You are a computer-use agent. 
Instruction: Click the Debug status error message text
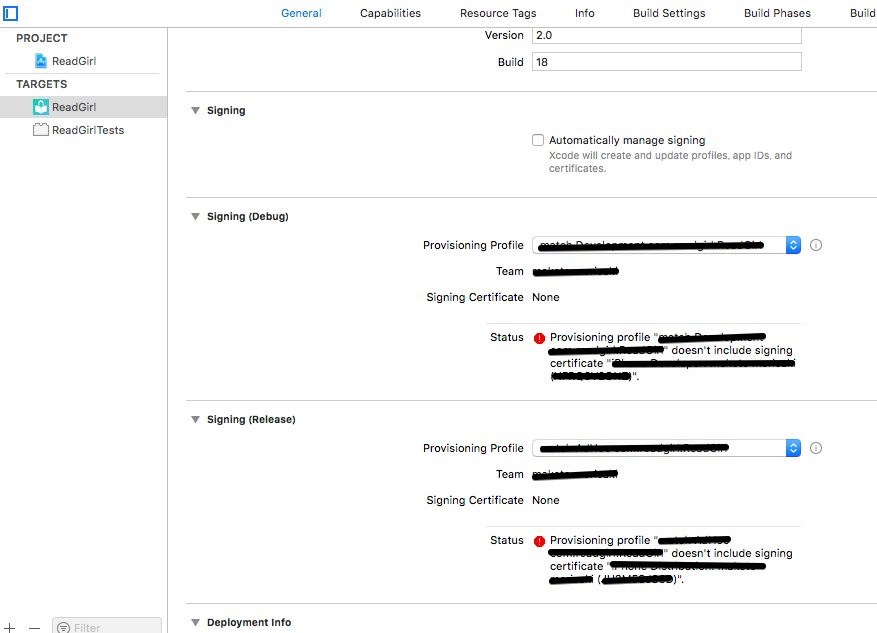[x=672, y=356]
